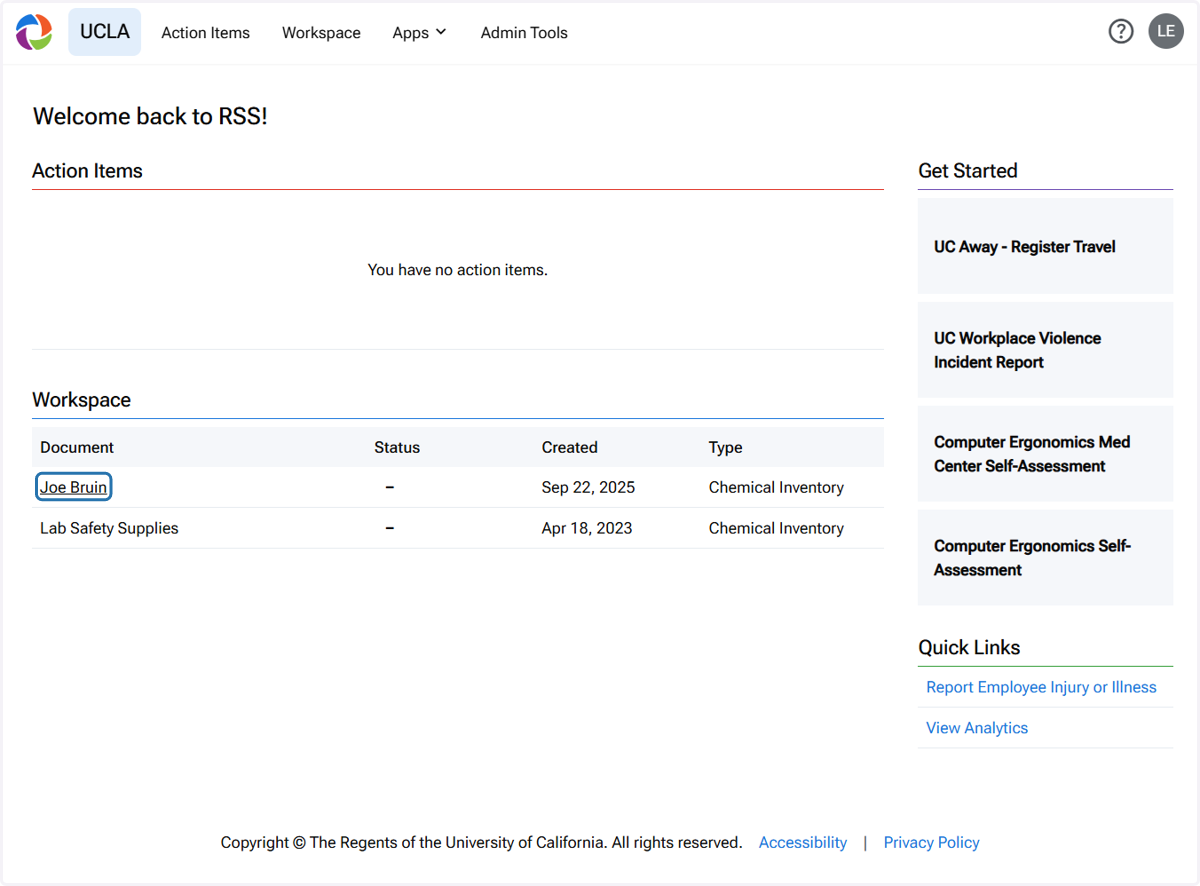Open the Joe Bruin document link

tap(73, 487)
